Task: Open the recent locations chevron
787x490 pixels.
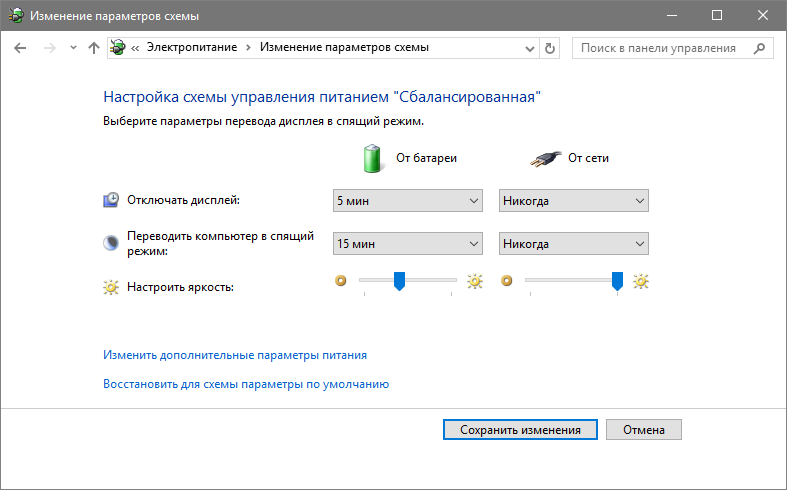Action: tap(73, 48)
